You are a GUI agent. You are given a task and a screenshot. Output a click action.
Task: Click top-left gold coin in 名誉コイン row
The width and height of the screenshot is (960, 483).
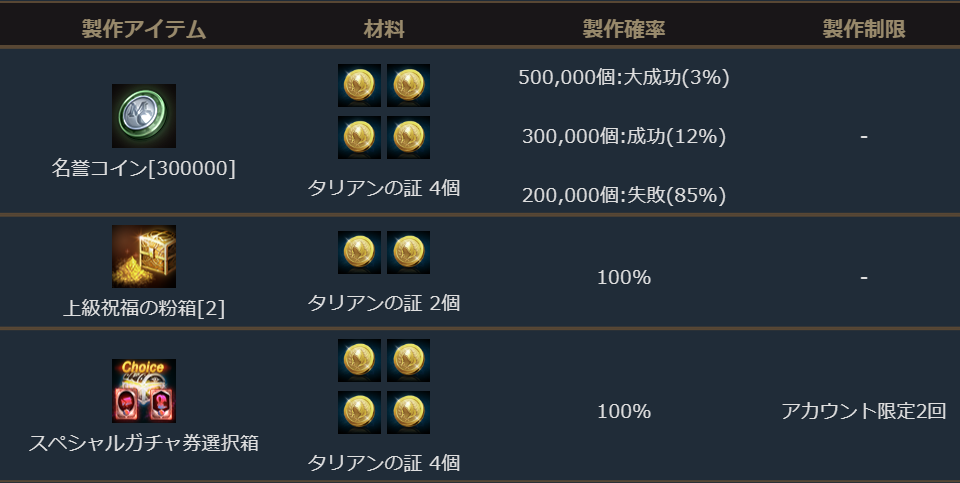coord(359,86)
